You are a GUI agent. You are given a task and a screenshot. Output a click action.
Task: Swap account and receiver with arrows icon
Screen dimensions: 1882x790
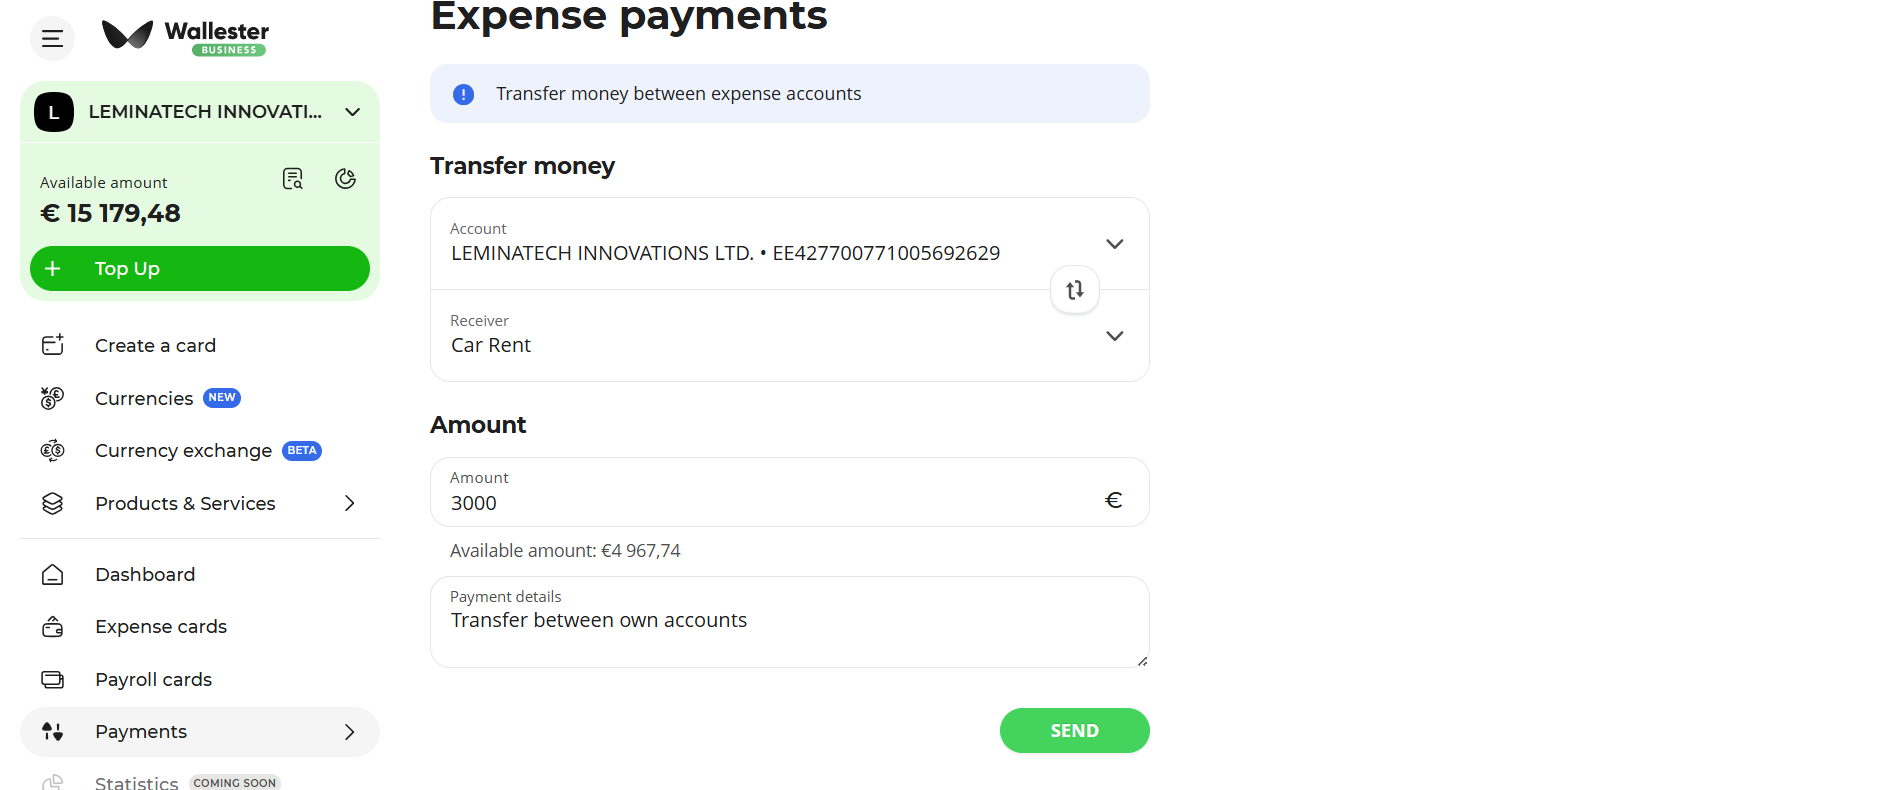click(1075, 290)
